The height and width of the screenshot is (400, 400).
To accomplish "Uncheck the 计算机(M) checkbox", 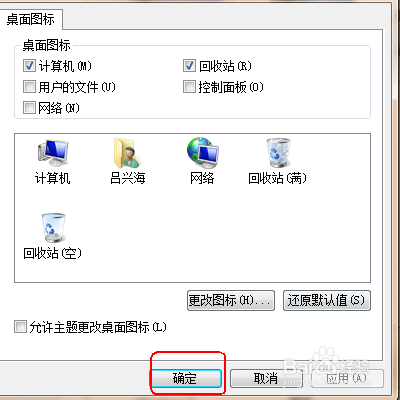I will [x=29, y=66].
